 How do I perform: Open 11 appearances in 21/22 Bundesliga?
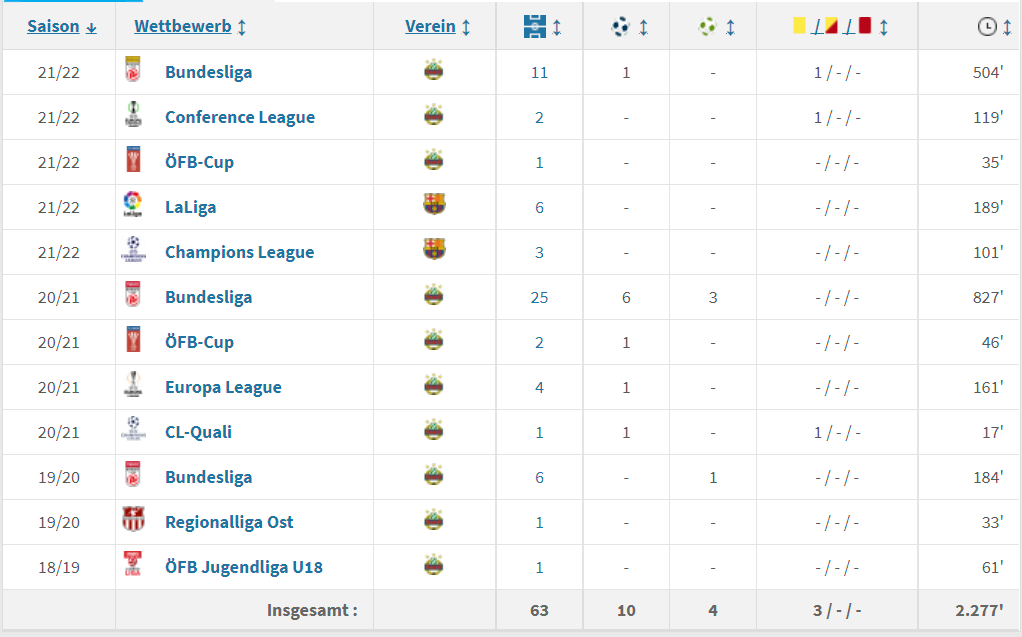[539, 72]
